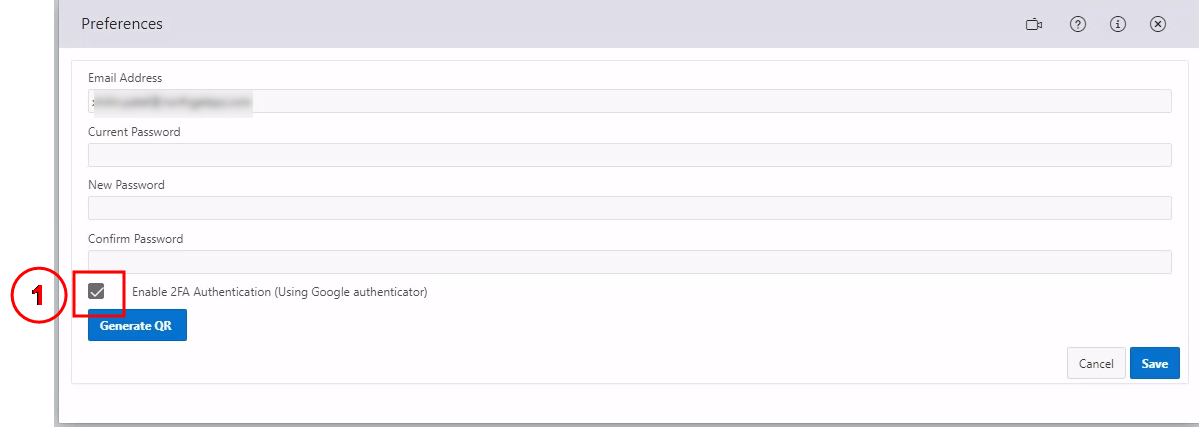Click the Confirm Password label
The height and width of the screenshot is (427, 1199).
pyautogui.click(x=135, y=239)
